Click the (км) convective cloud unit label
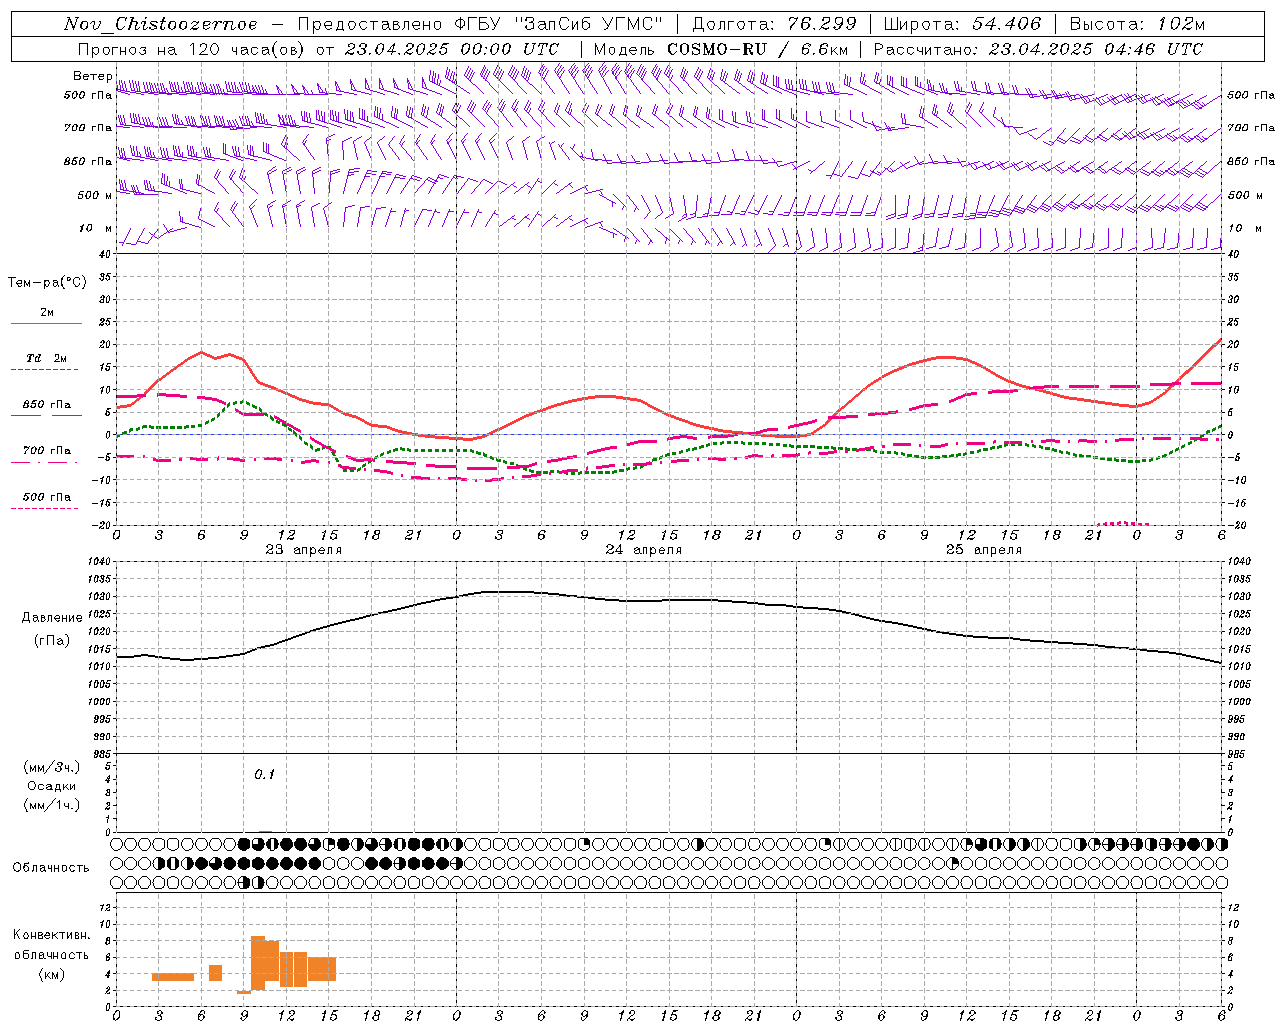Image resolution: width=1280 pixels, height=1024 pixels. 51,975
